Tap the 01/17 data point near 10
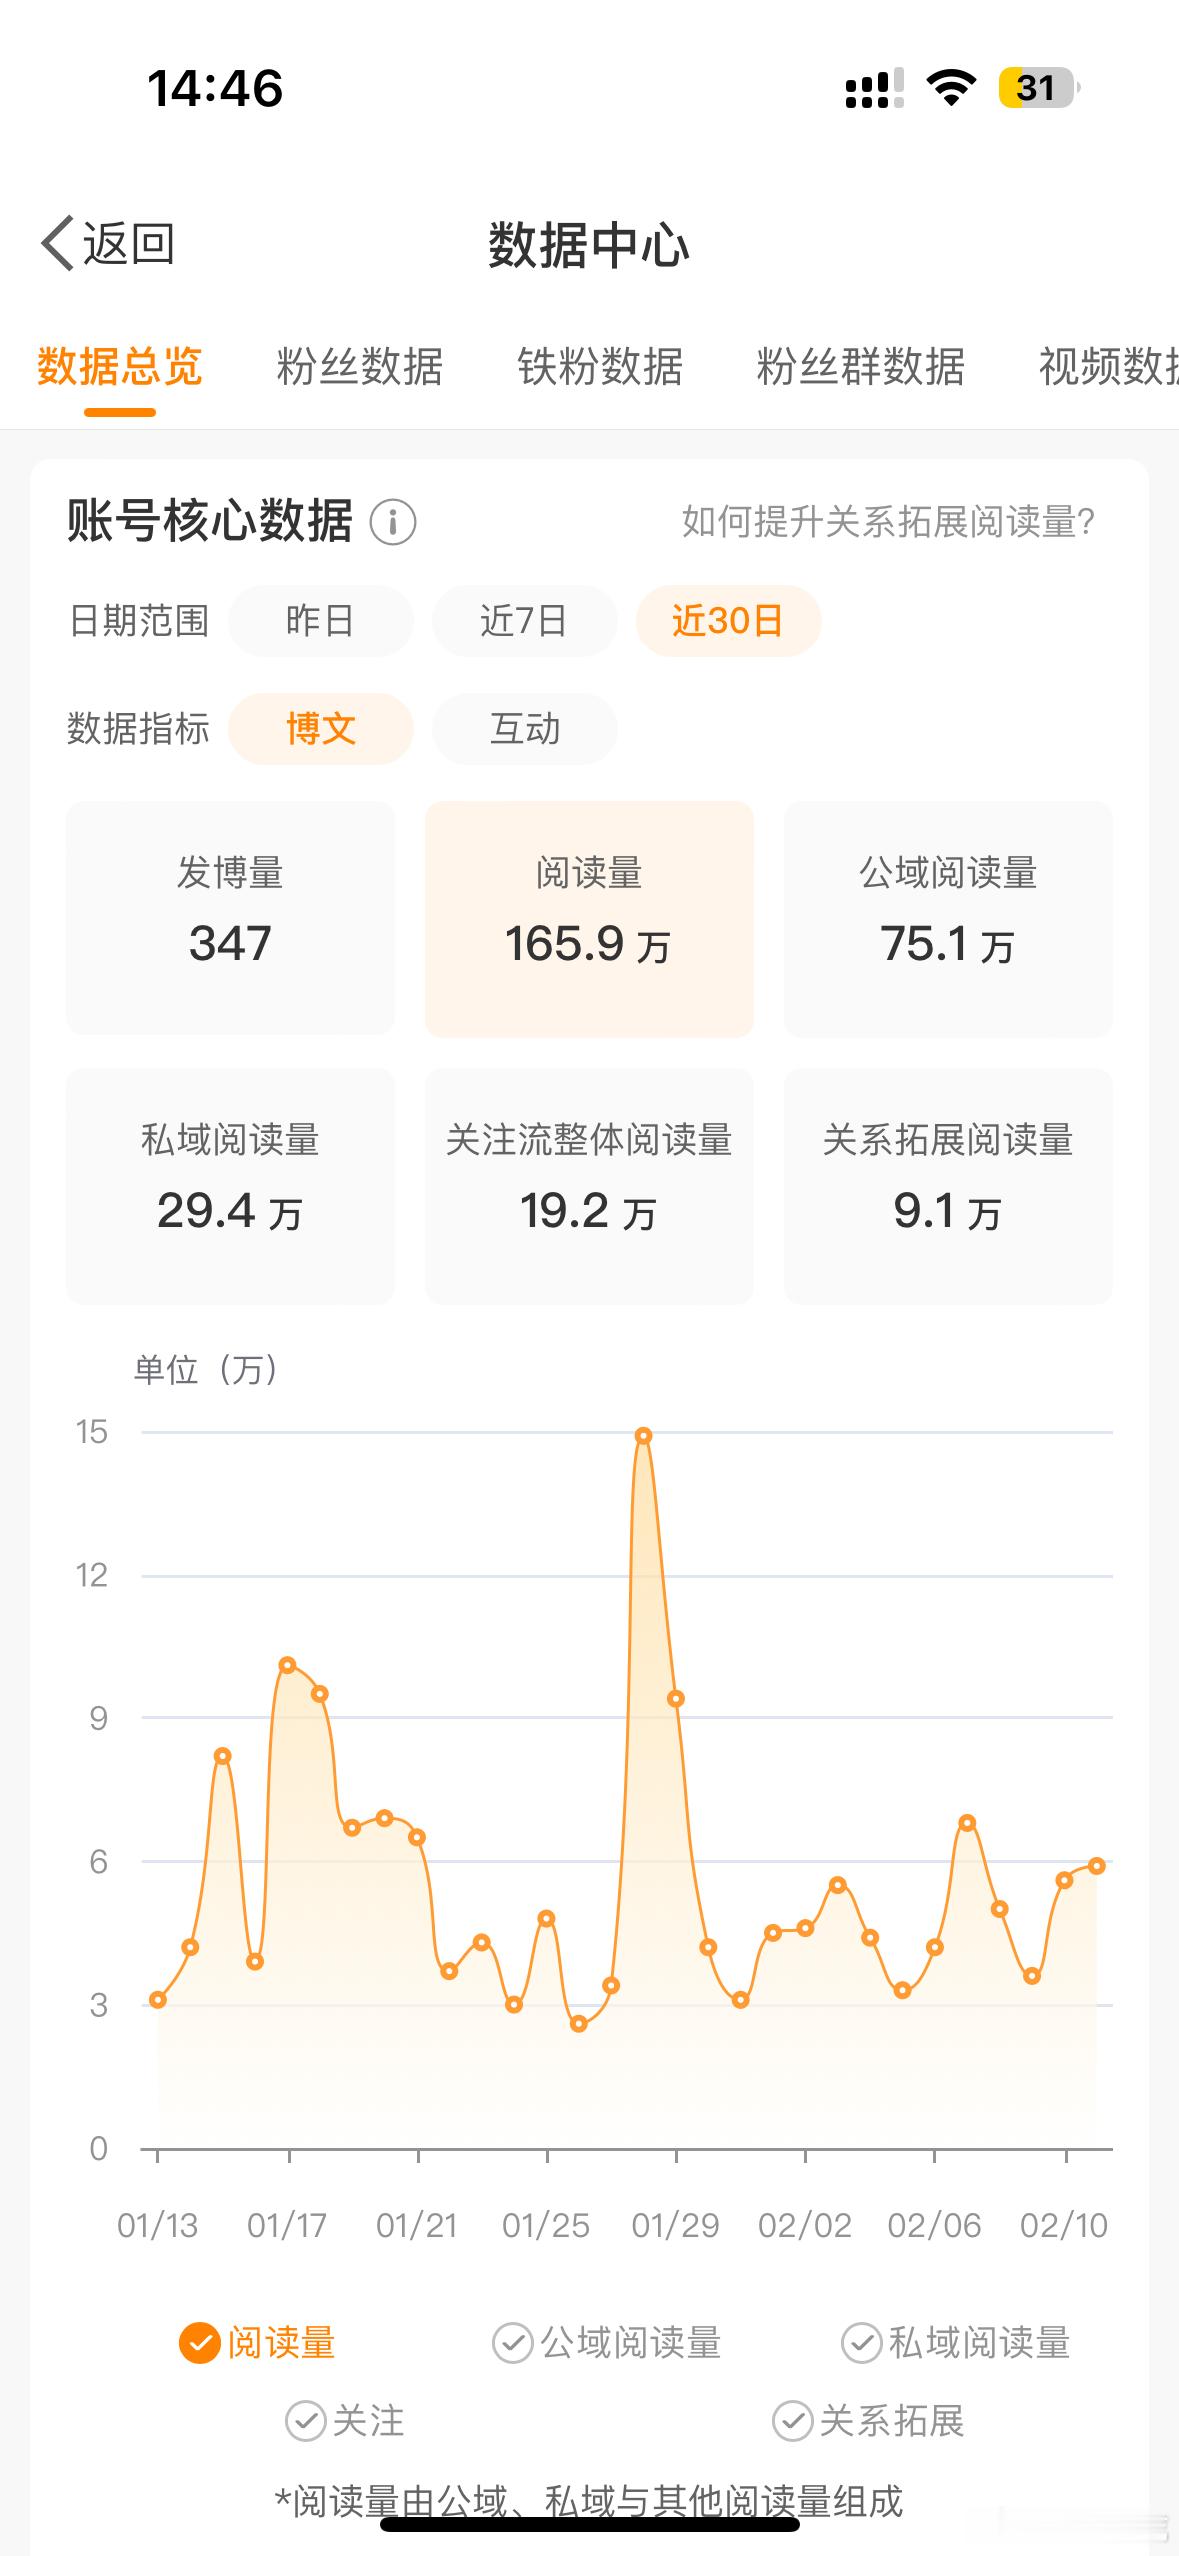 (287, 1665)
